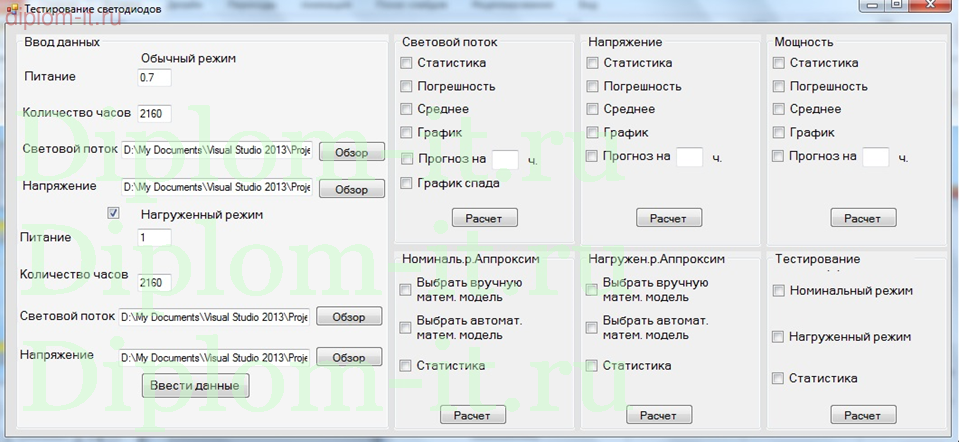Screen dimensions: 959x442
Task: Check График in Световой поток group
Action: (406, 132)
